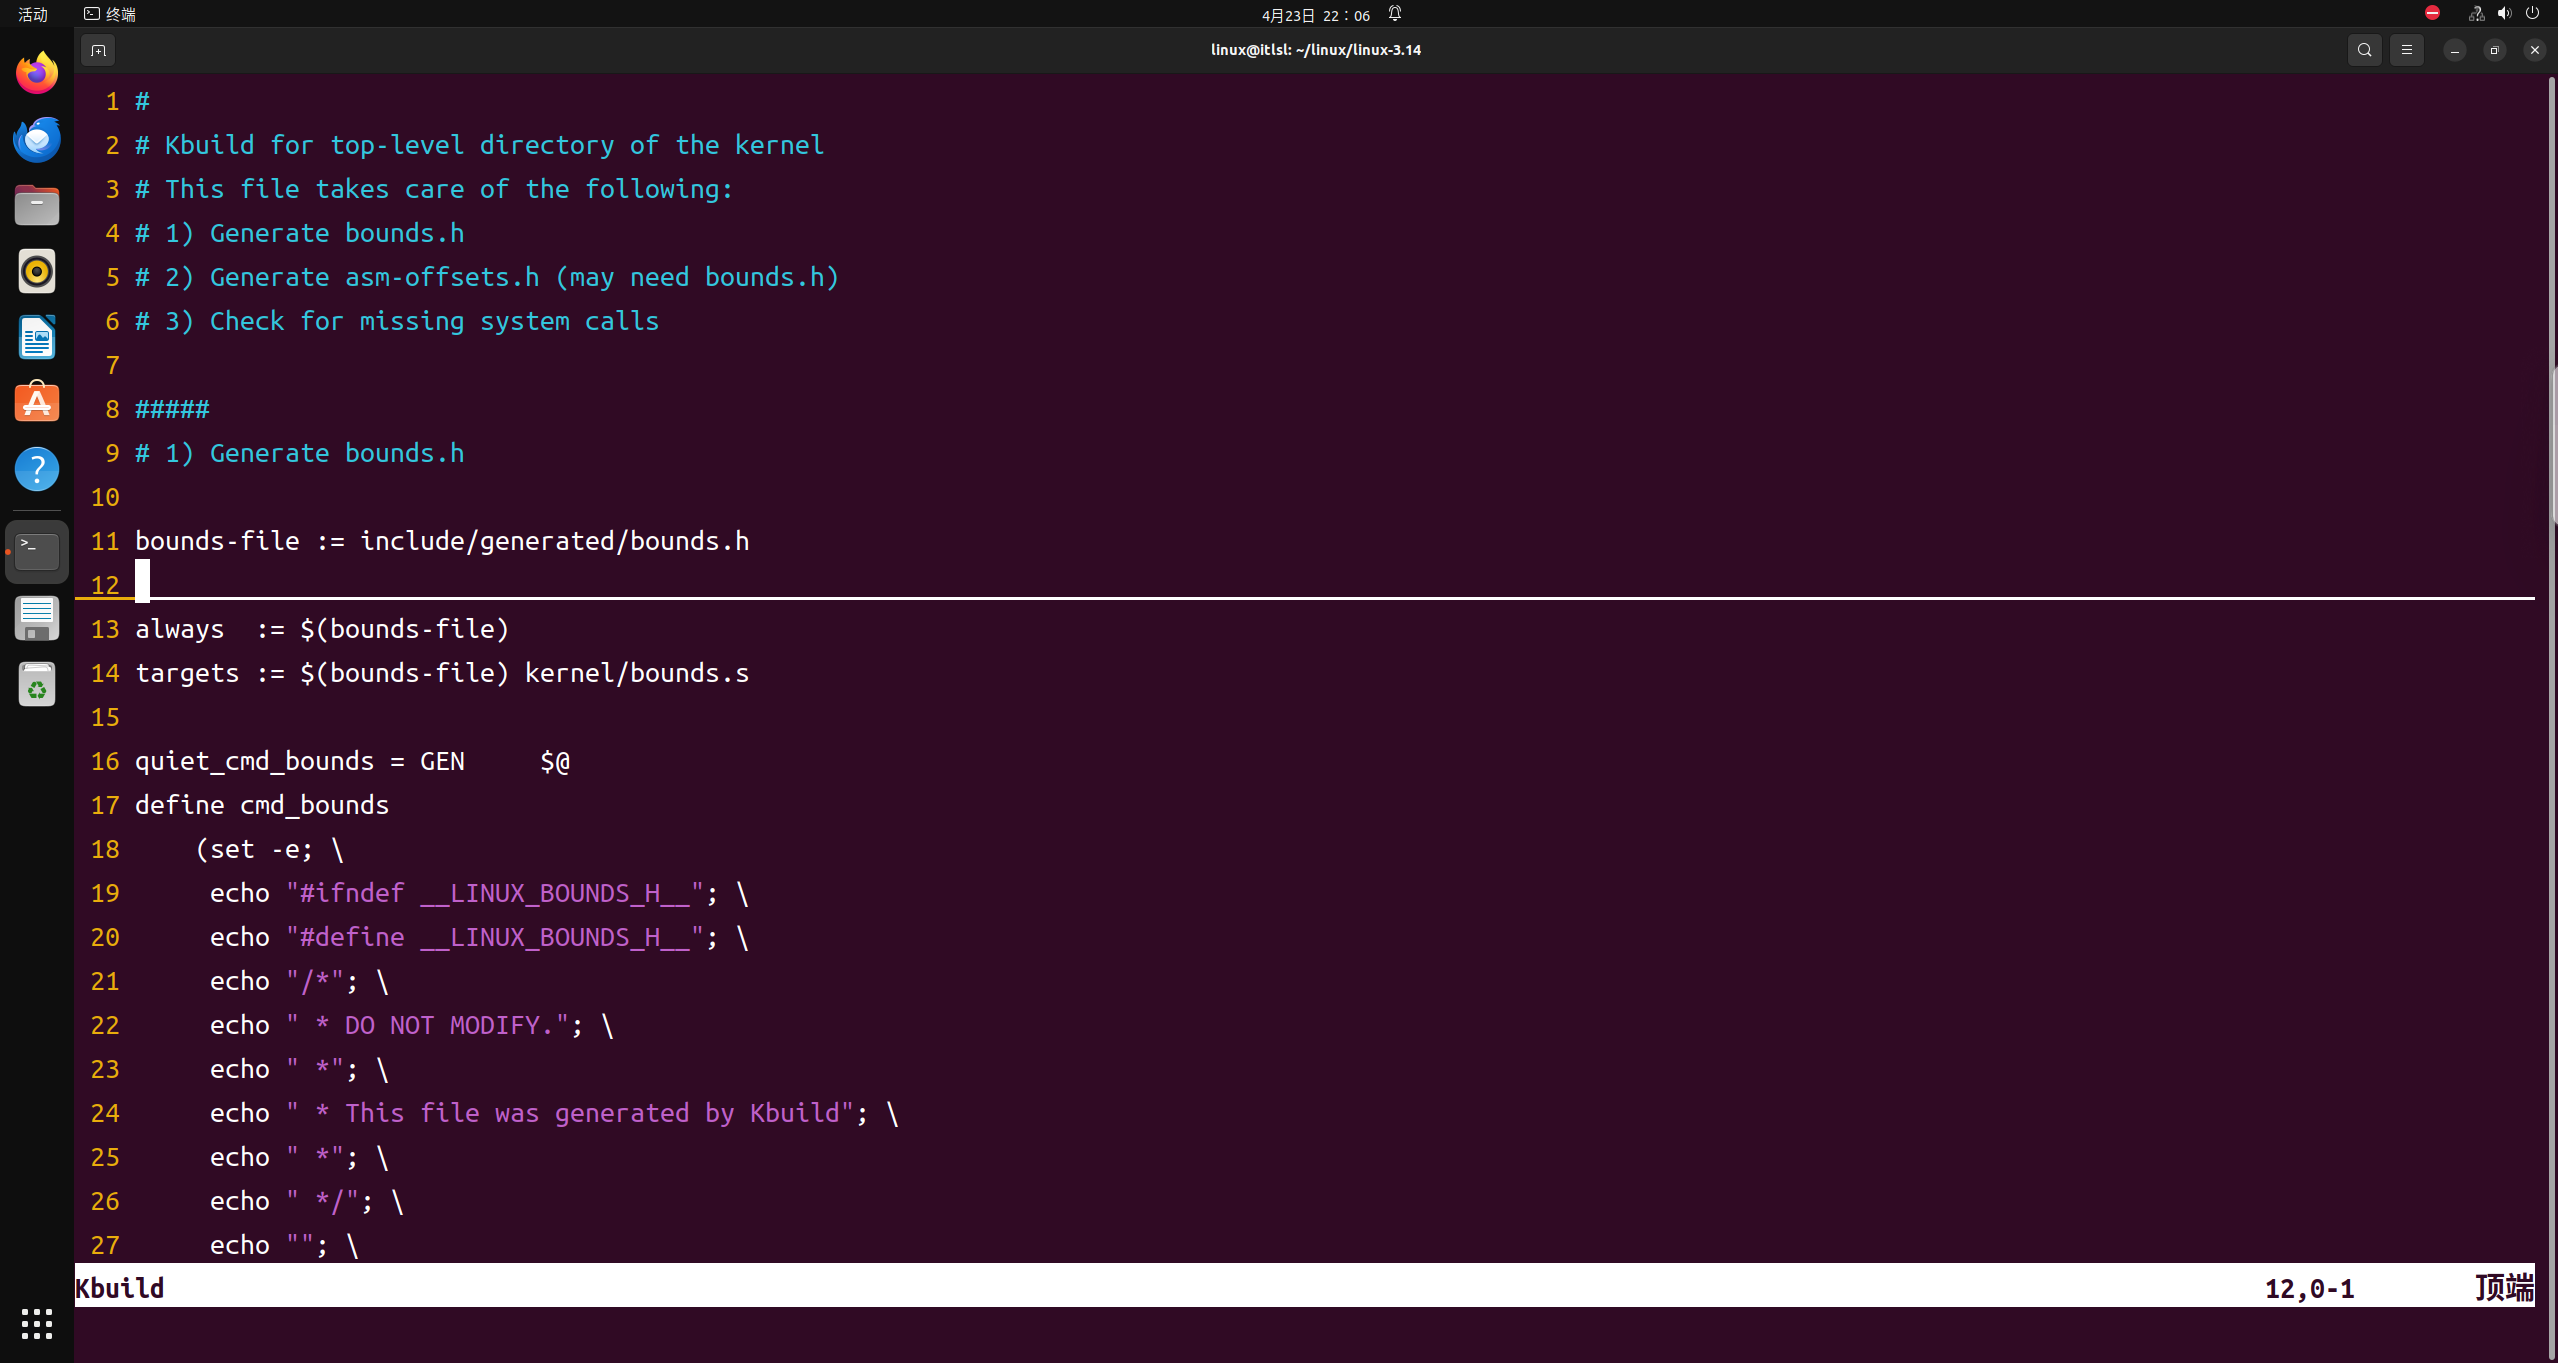
Task: Open the 终端 app menu in the top bar
Action: pyautogui.click(x=110, y=14)
